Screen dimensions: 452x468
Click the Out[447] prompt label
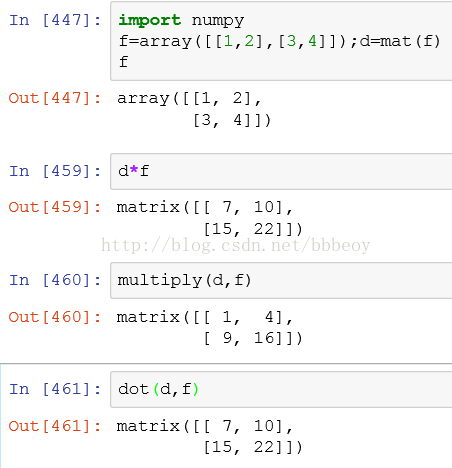pyautogui.click(x=55, y=98)
